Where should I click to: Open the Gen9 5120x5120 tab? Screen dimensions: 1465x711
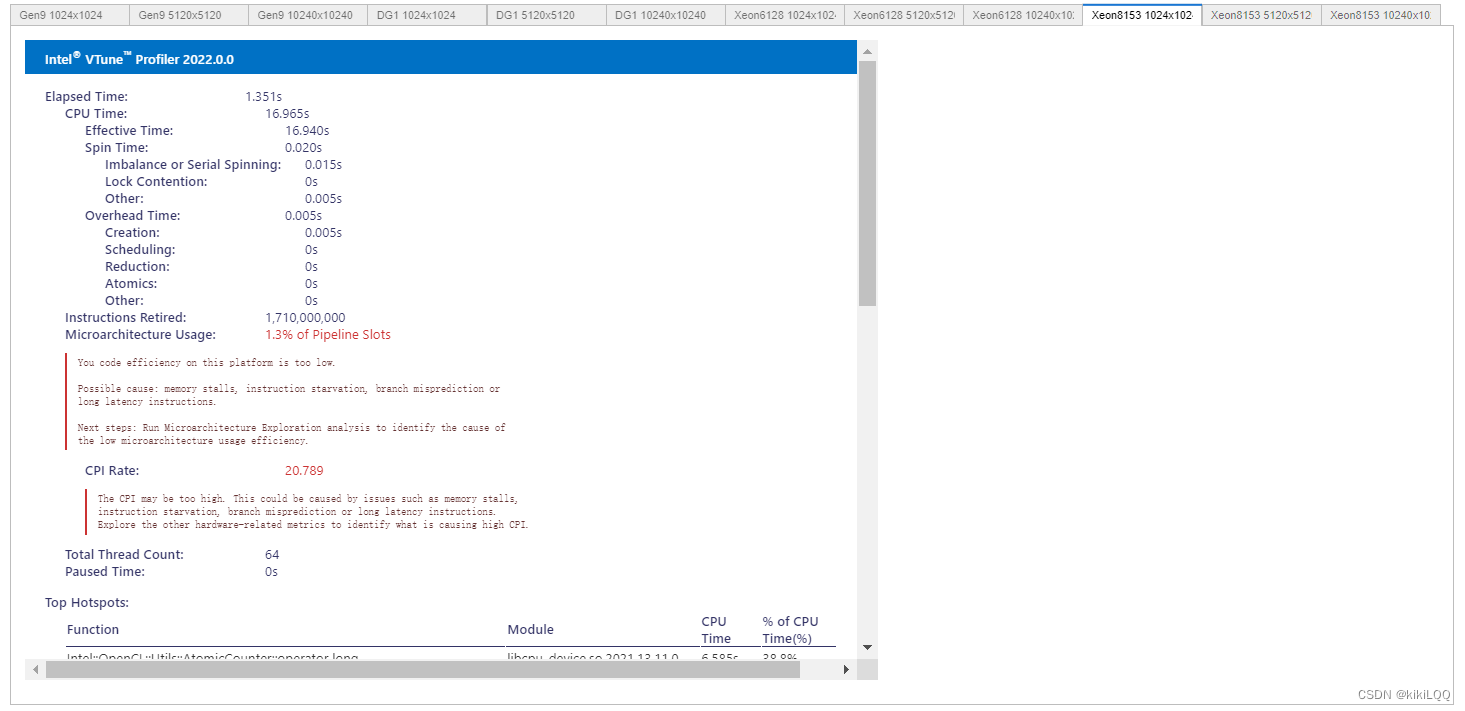[190, 15]
